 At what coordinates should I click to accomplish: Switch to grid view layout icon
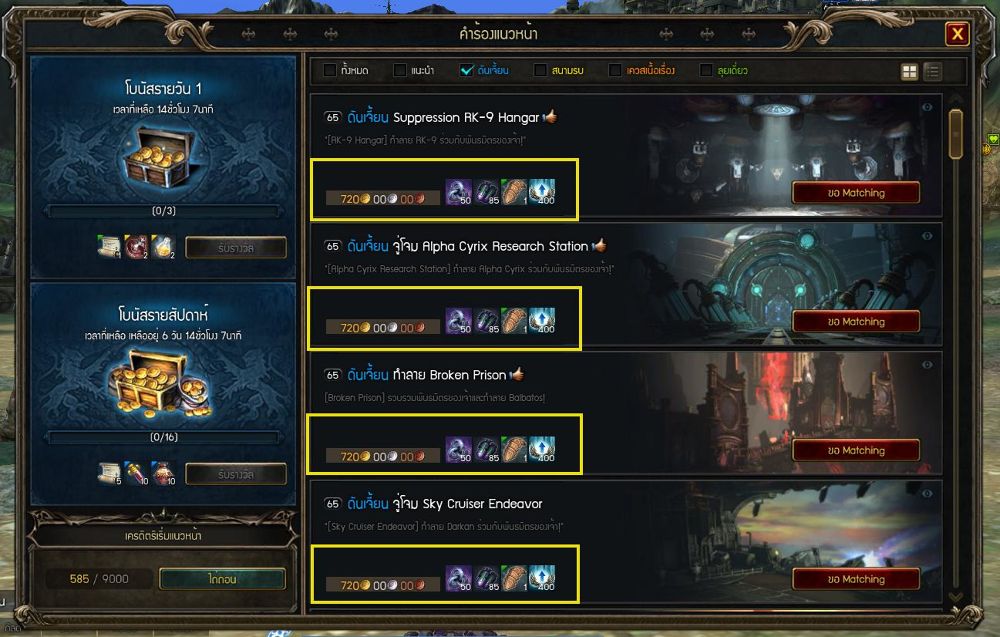coord(909,71)
